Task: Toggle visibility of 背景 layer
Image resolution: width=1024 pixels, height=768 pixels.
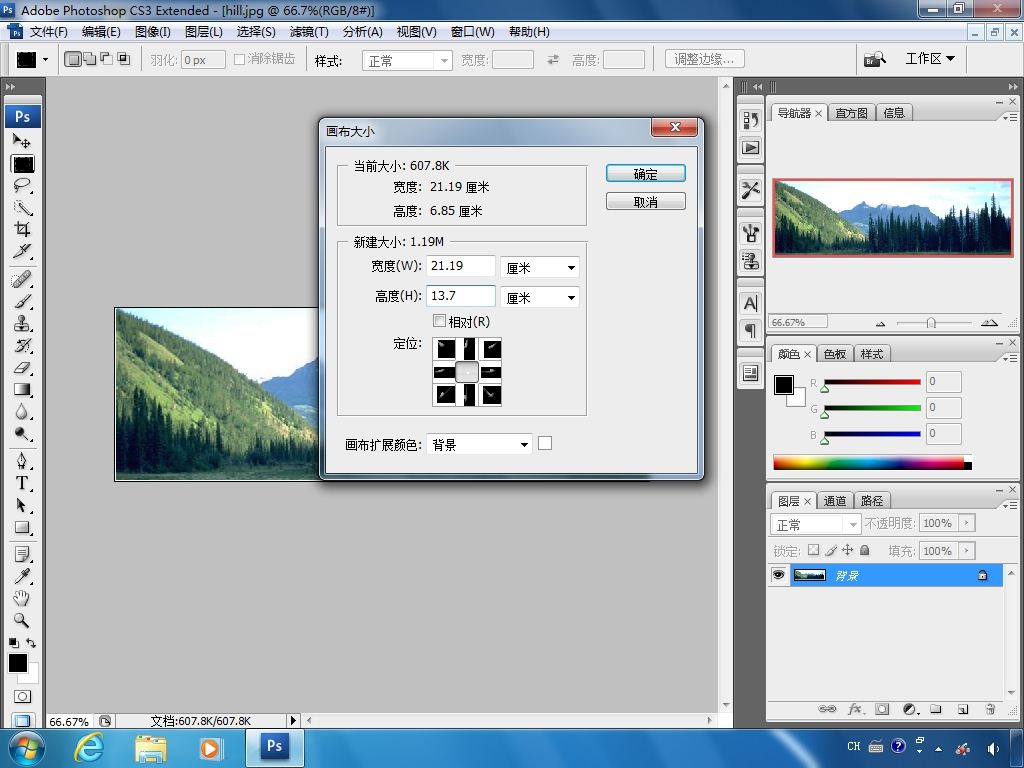Action: 778,575
